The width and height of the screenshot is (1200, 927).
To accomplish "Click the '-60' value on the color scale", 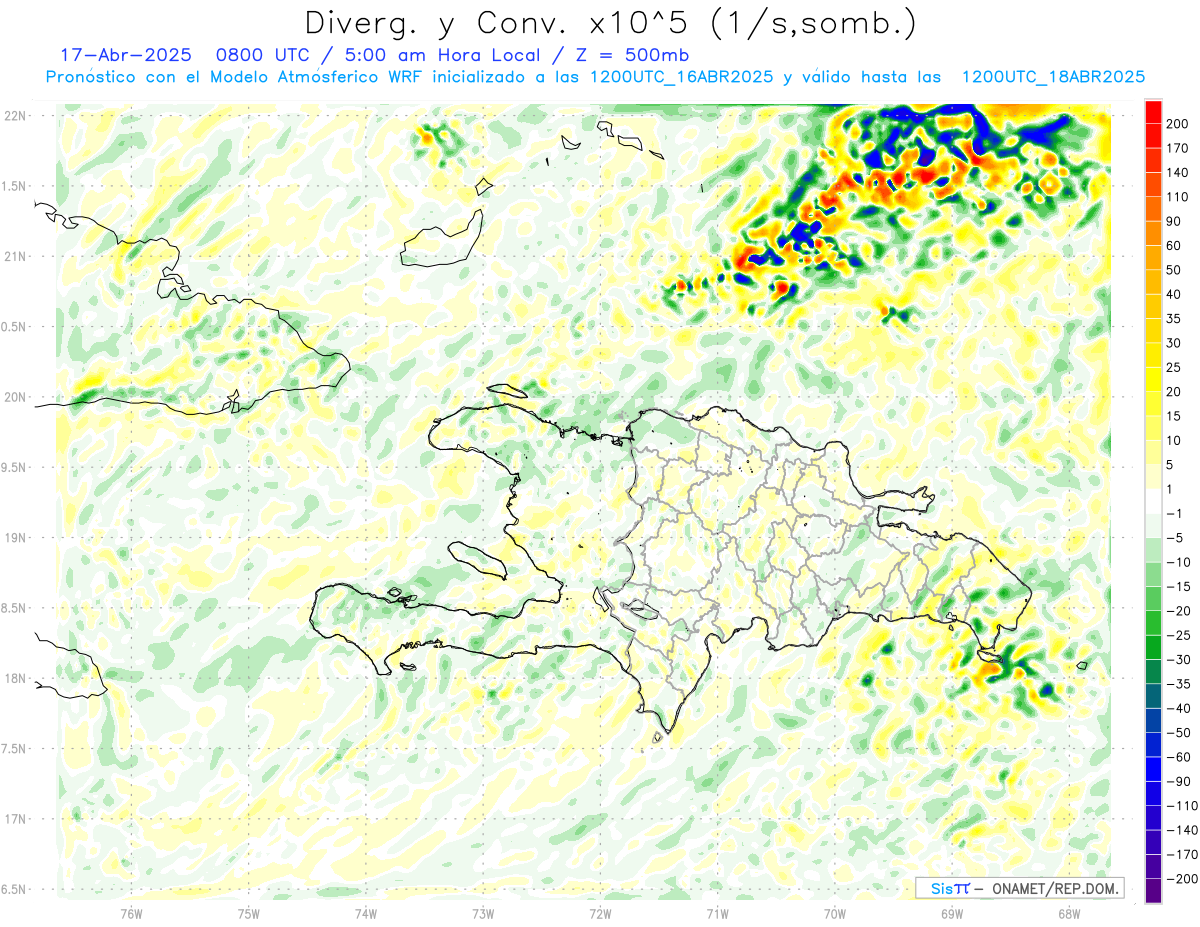I will (1179, 757).
